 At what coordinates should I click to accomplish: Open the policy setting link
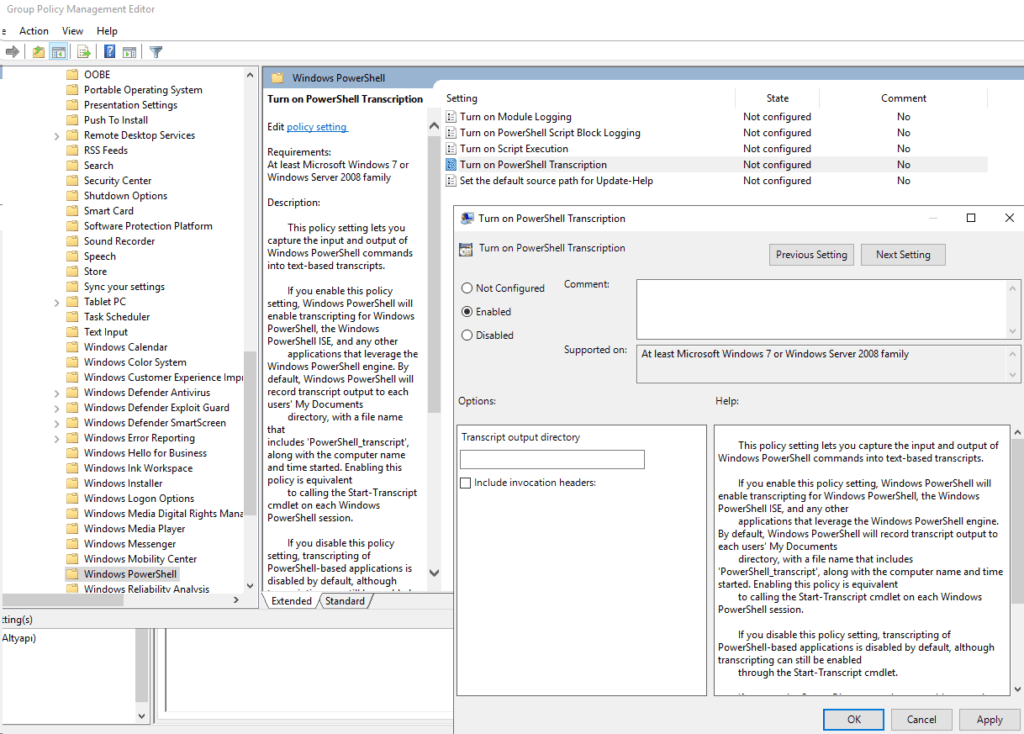(319, 126)
